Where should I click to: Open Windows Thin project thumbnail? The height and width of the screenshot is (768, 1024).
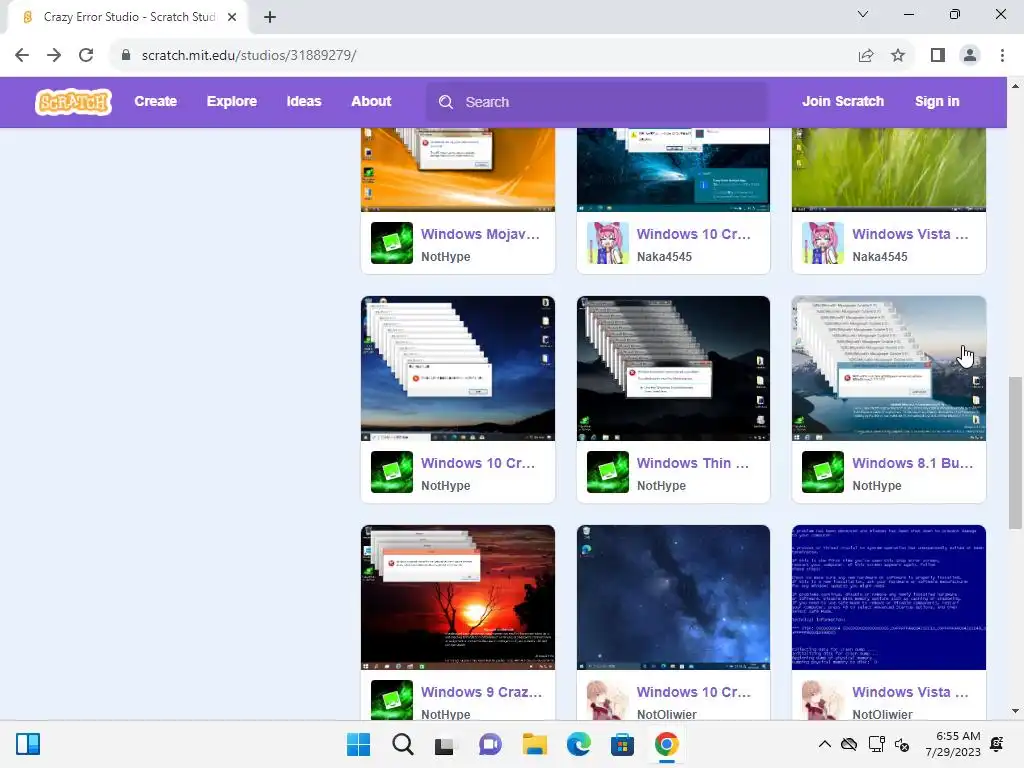coord(673,368)
